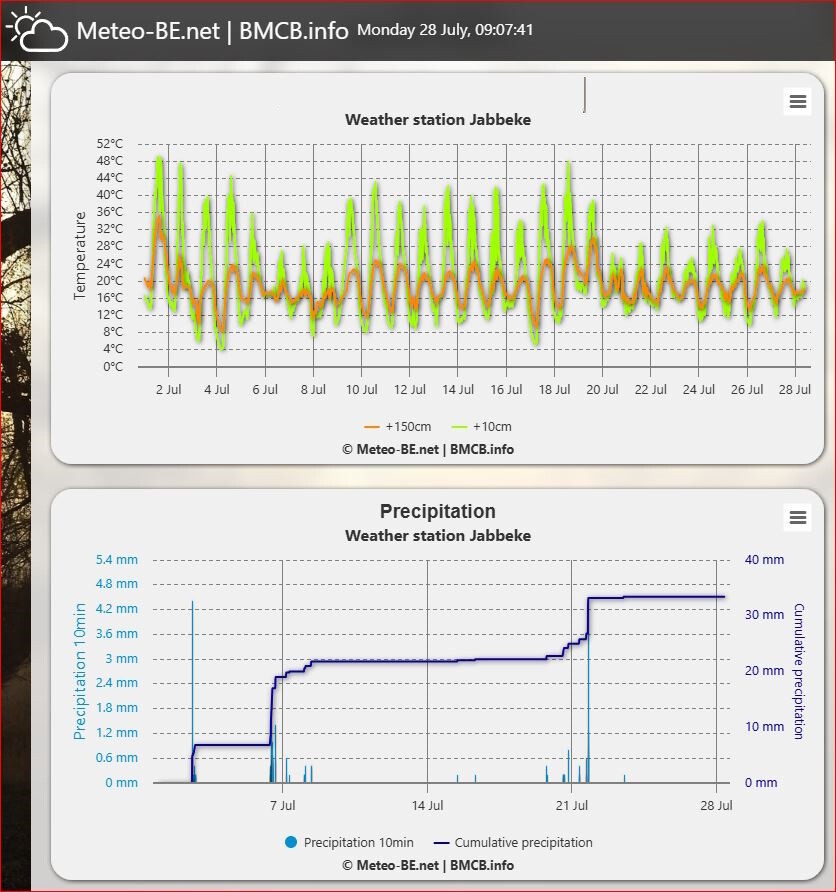
Task: Toggle the +10cm temperature series legend
Action: [481, 427]
